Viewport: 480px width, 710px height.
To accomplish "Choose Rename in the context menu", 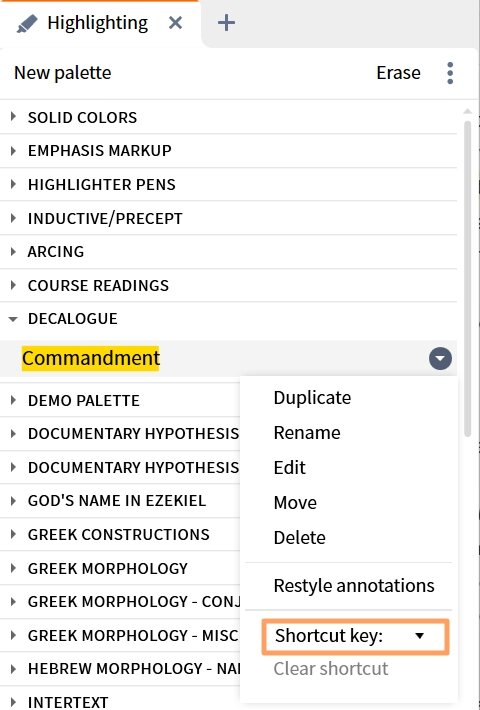I will (307, 433).
